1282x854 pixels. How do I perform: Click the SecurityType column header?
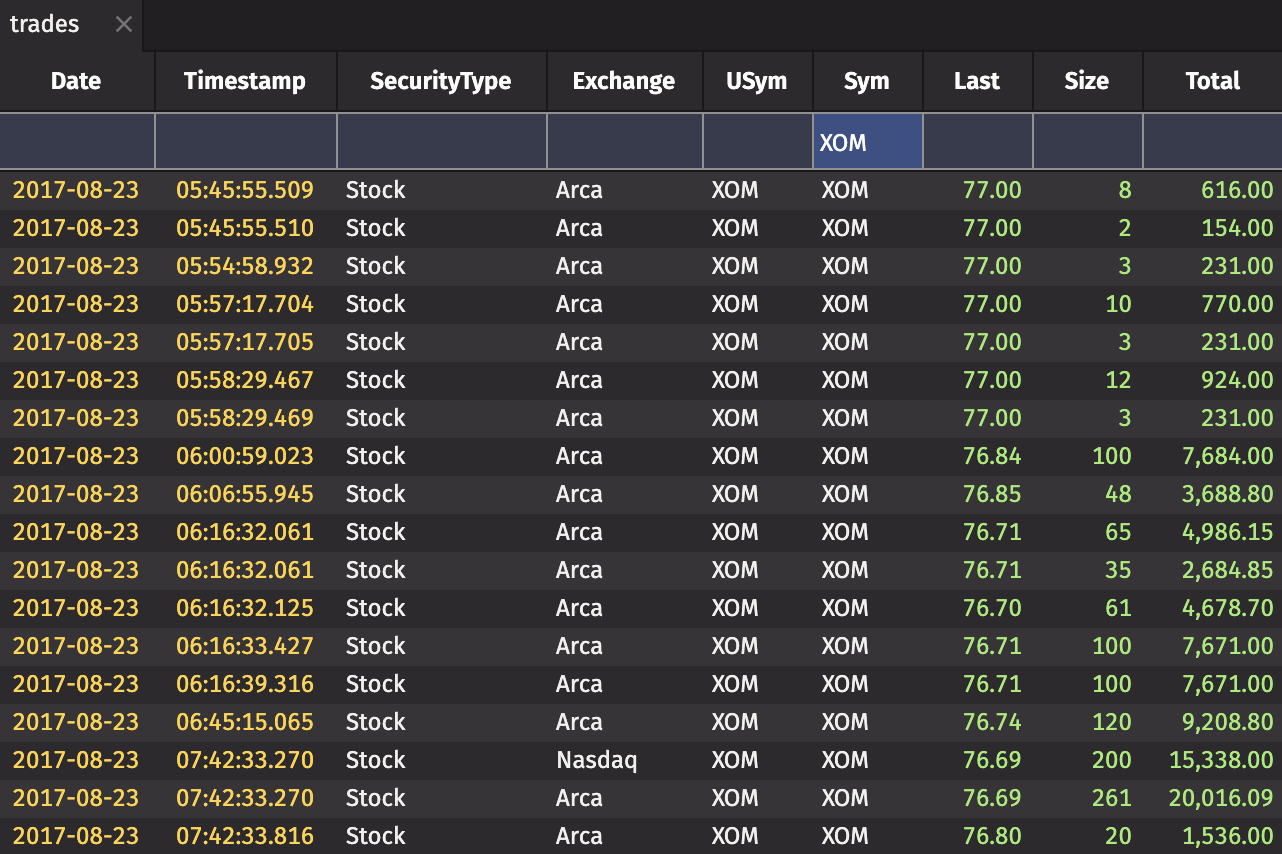tap(440, 82)
